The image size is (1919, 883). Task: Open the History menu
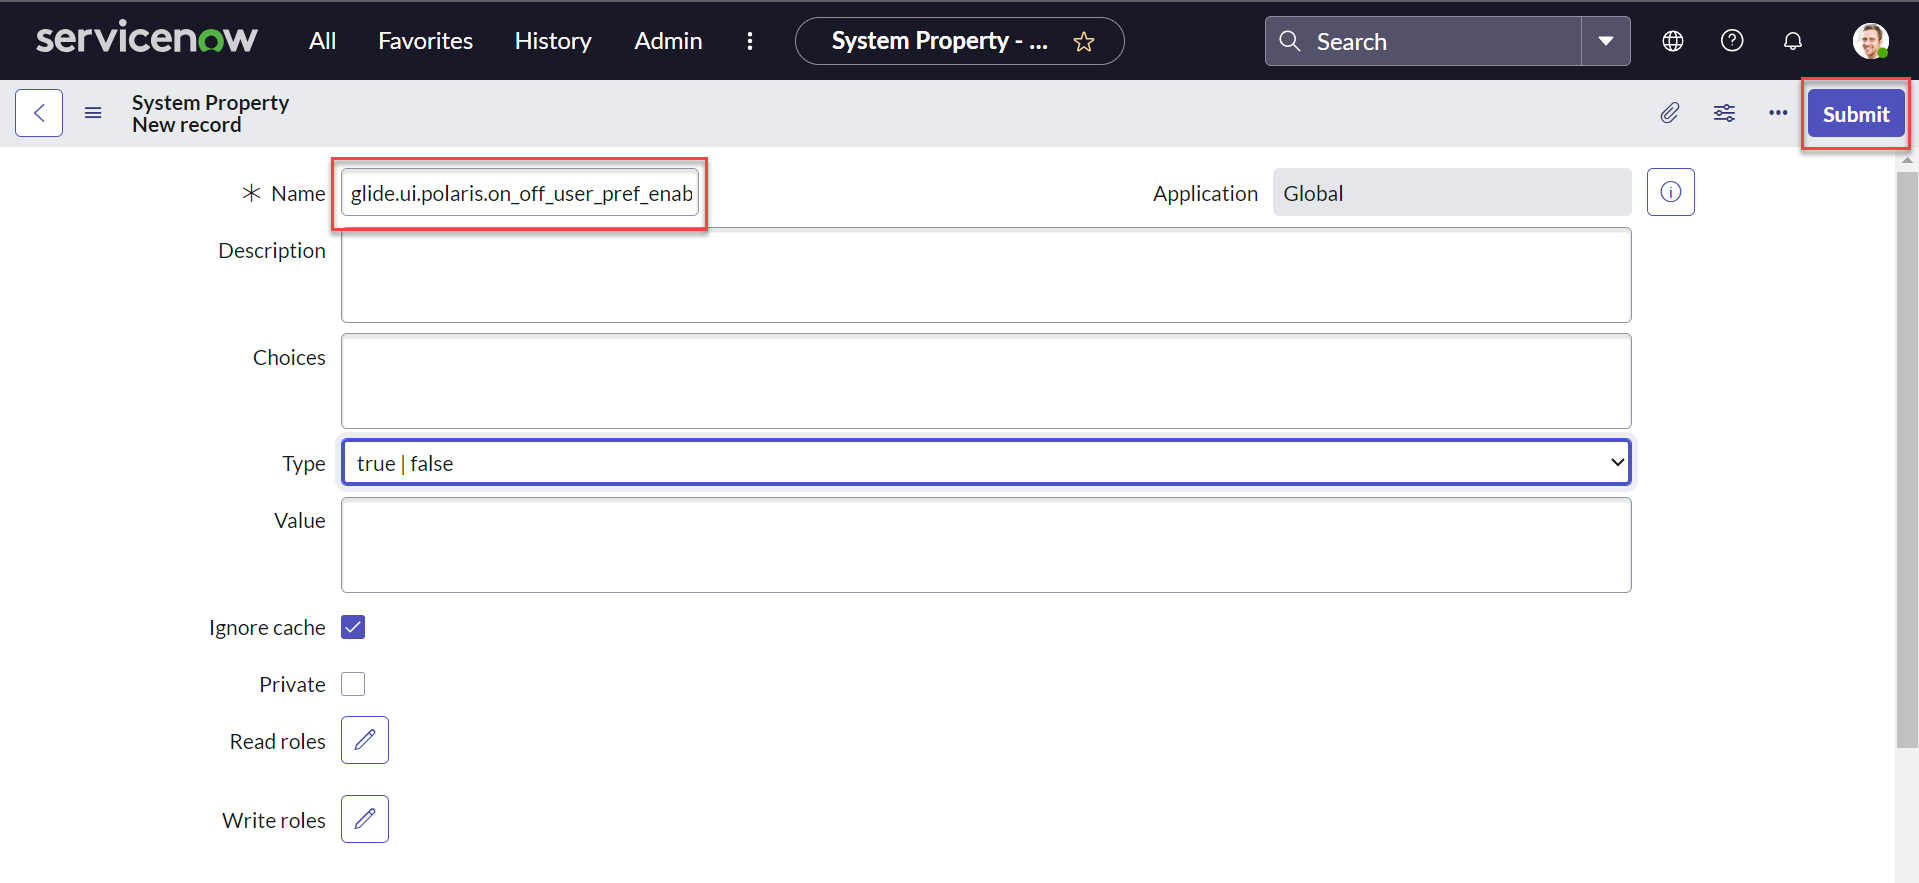(x=553, y=41)
